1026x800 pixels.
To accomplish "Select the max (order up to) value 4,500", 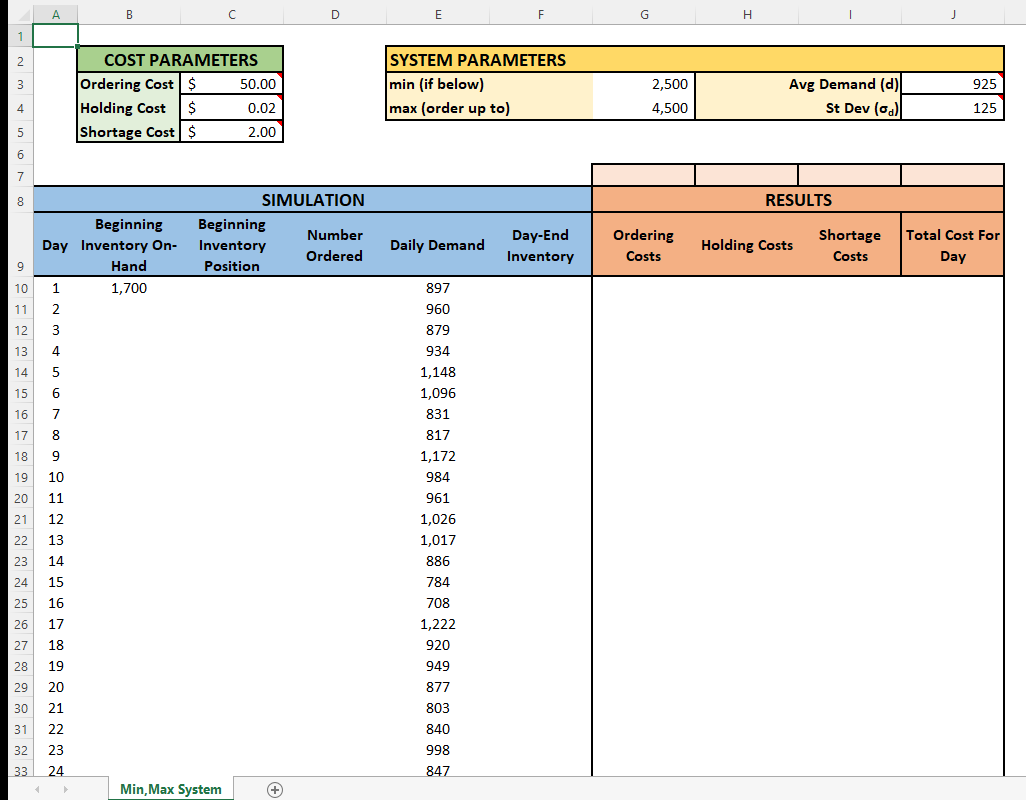I will [644, 107].
